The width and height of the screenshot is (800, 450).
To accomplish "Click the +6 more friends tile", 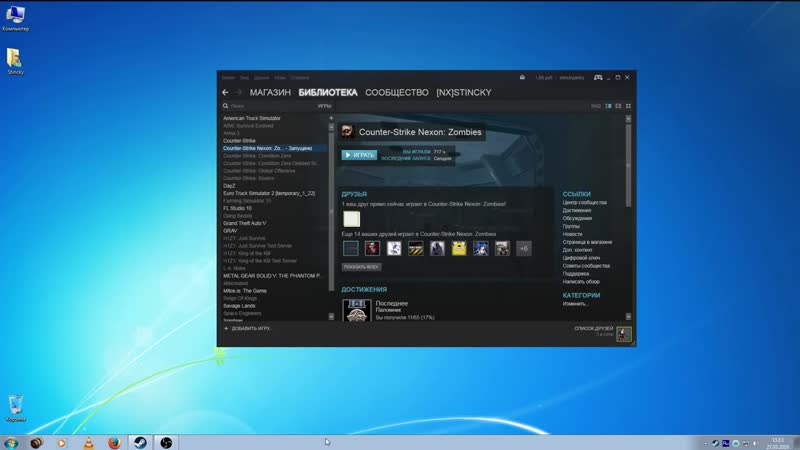I will tap(524, 248).
